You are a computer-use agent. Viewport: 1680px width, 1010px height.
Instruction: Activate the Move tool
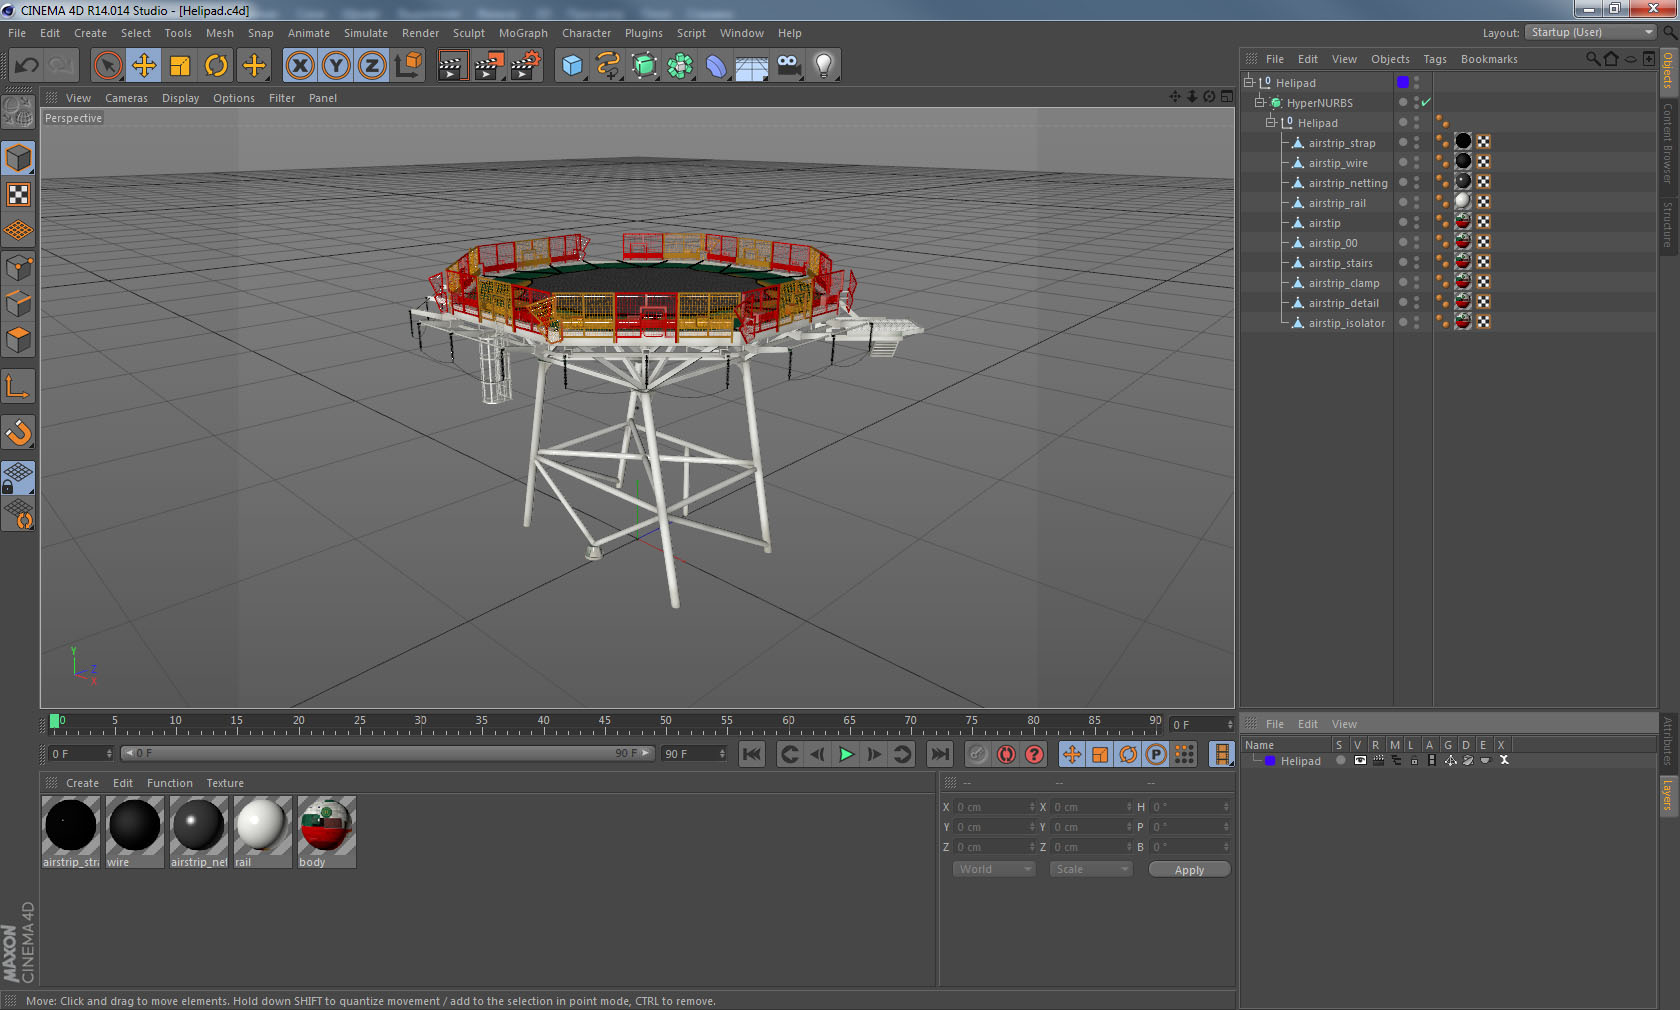click(144, 66)
